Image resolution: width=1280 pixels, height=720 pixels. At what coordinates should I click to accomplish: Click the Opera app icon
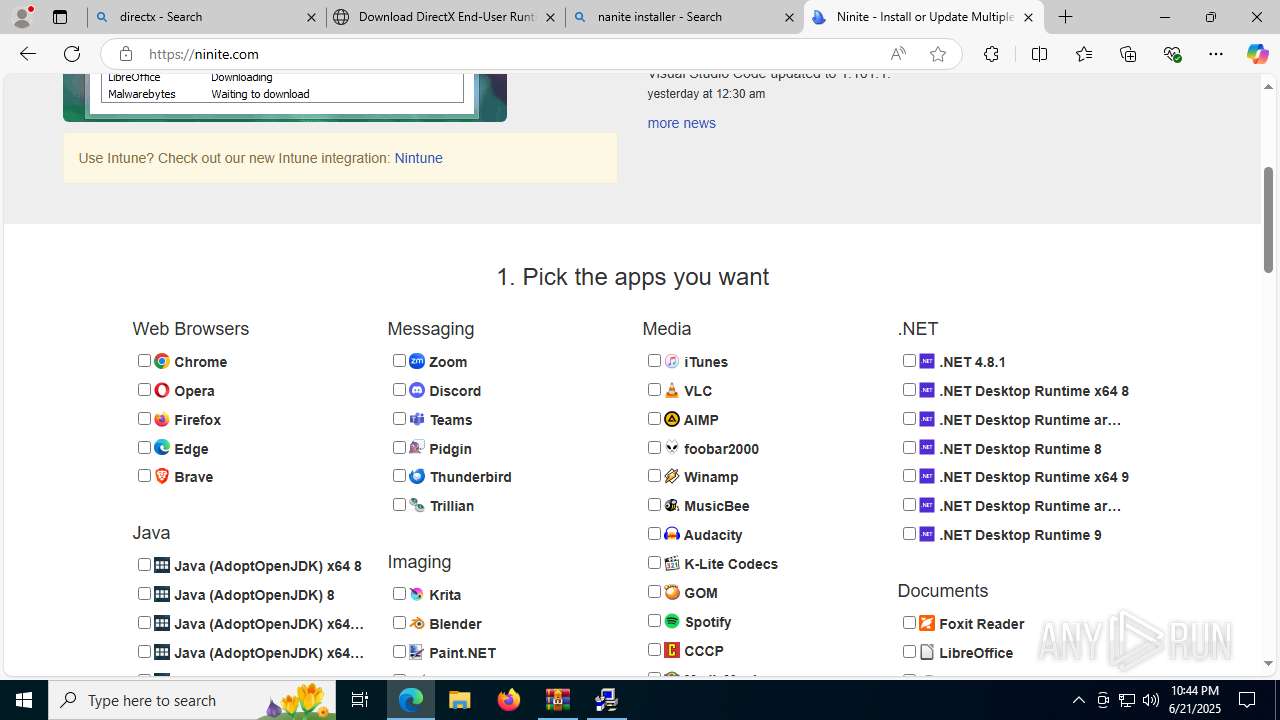click(x=162, y=390)
